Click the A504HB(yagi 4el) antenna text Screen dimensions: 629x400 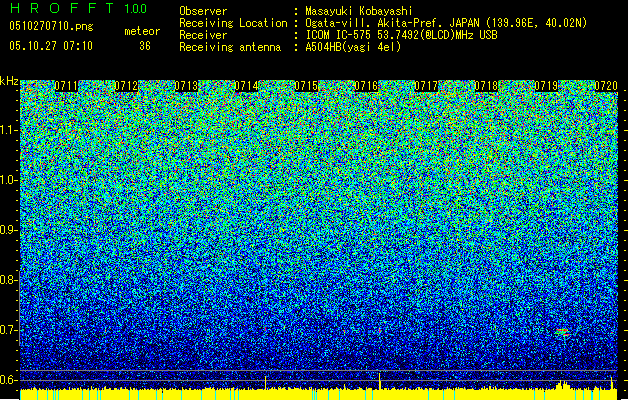[x=353, y=47]
